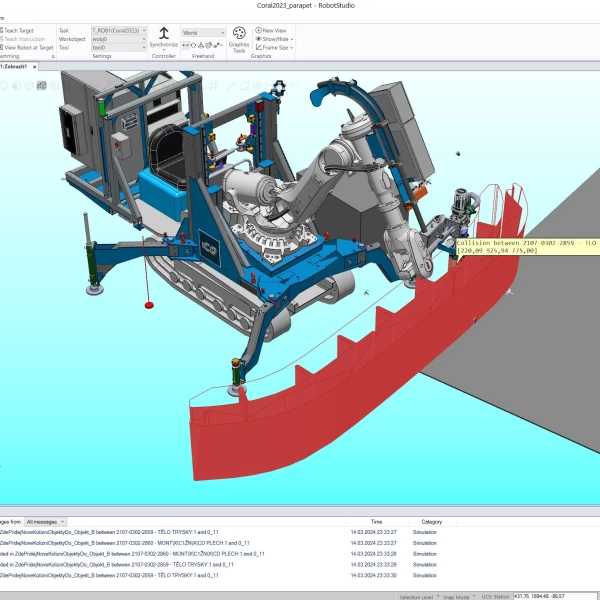
Task: Open the Frame Size dropdown
Action: click(x=274, y=47)
